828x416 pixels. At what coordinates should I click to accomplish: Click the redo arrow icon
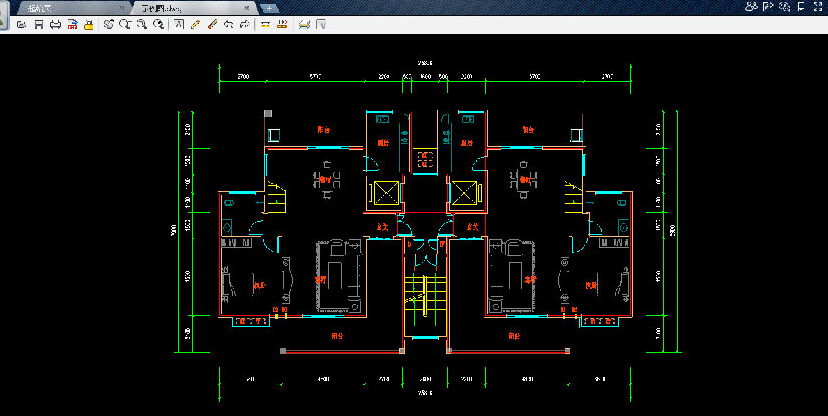[x=245, y=24]
